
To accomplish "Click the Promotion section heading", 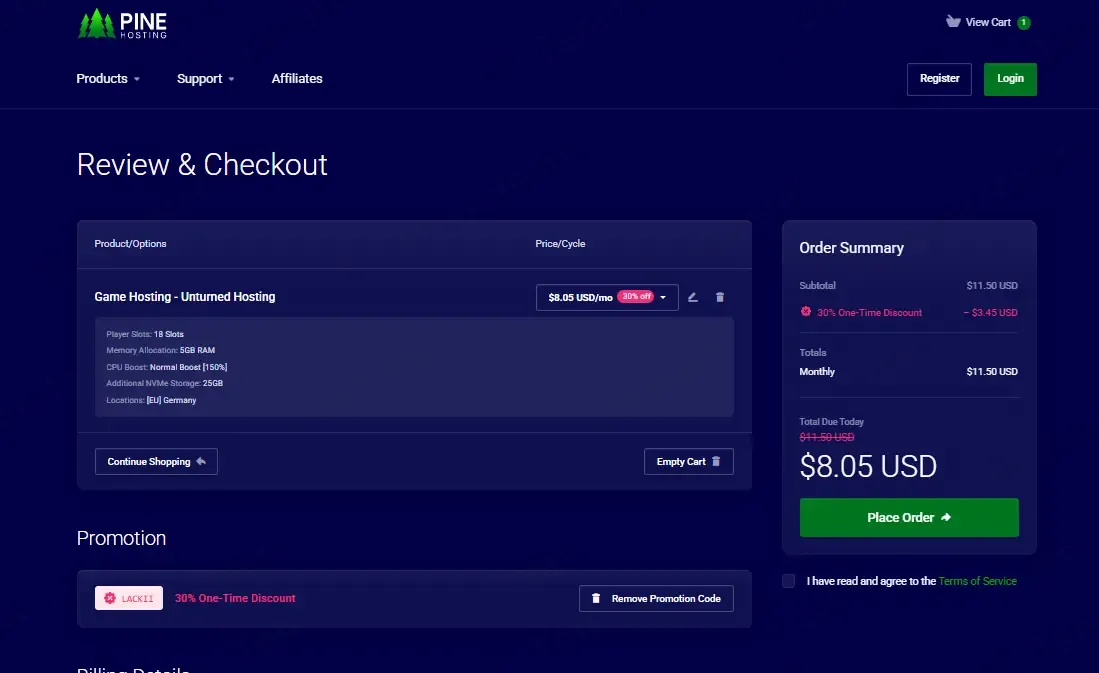I will click(121, 538).
